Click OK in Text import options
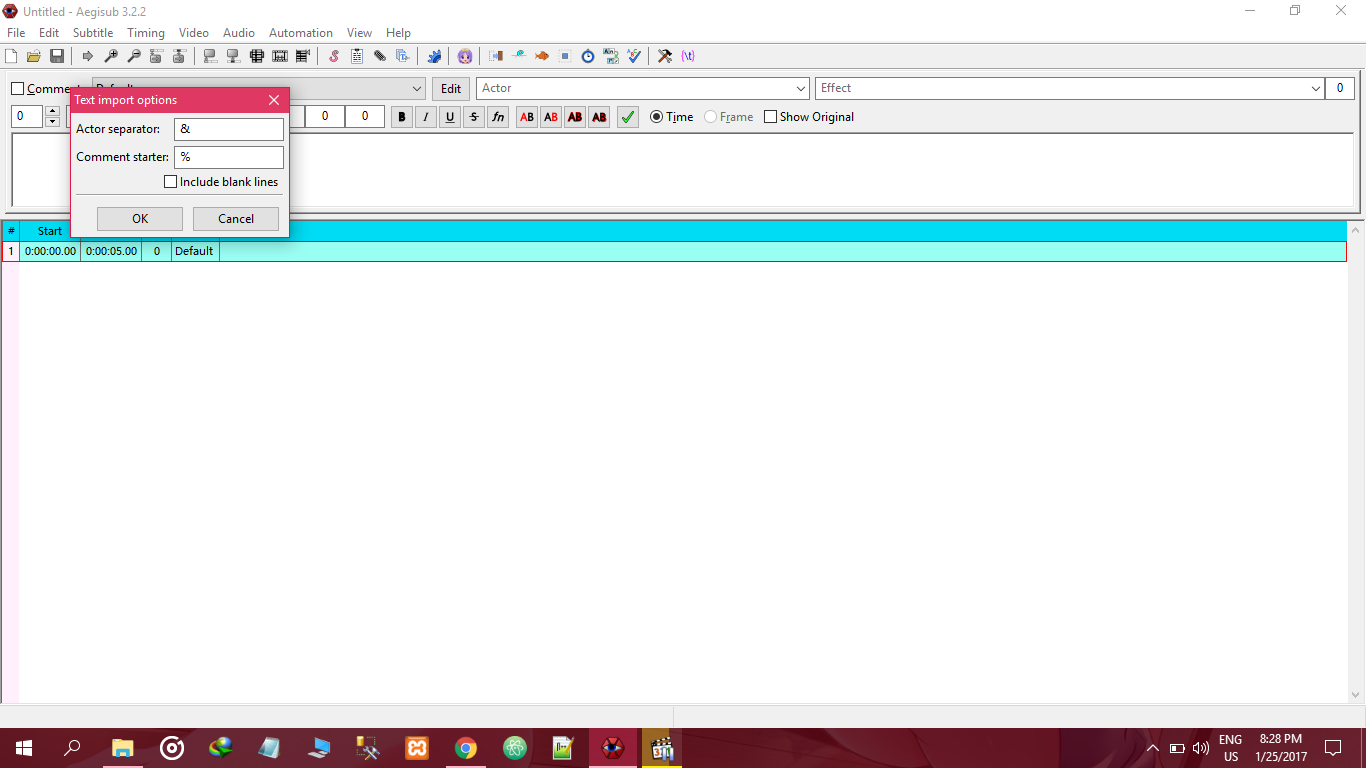This screenshot has width=1366, height=768. click(x=140, y=219)
